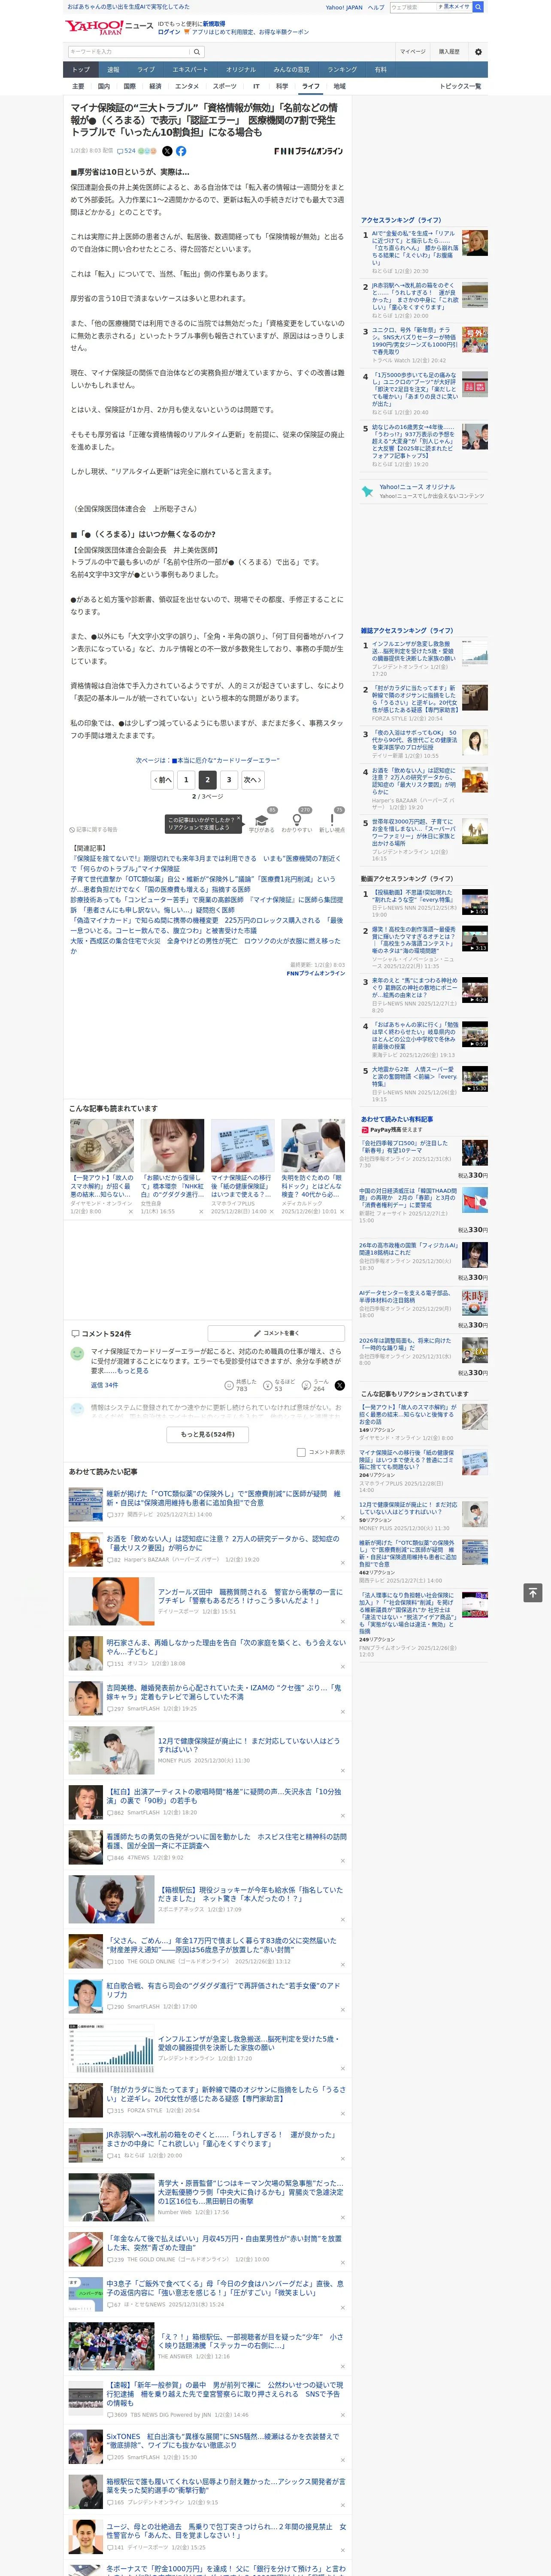Click 記事に関する報告 report icon link
The image size is (551, 2576).
93,829
